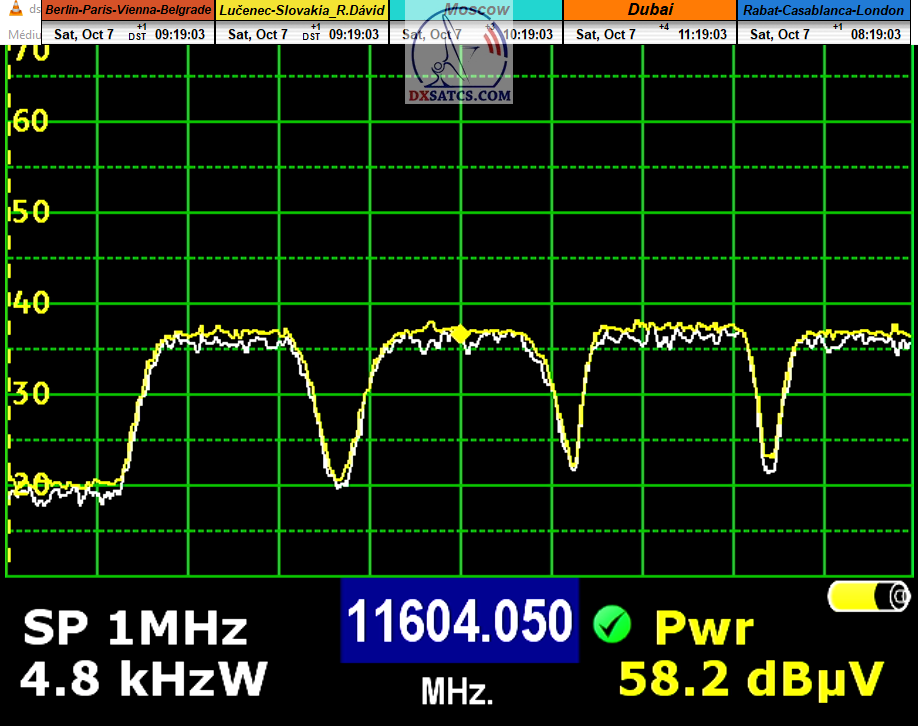Select the Dubai time zone header

click(x=650, y=10)
